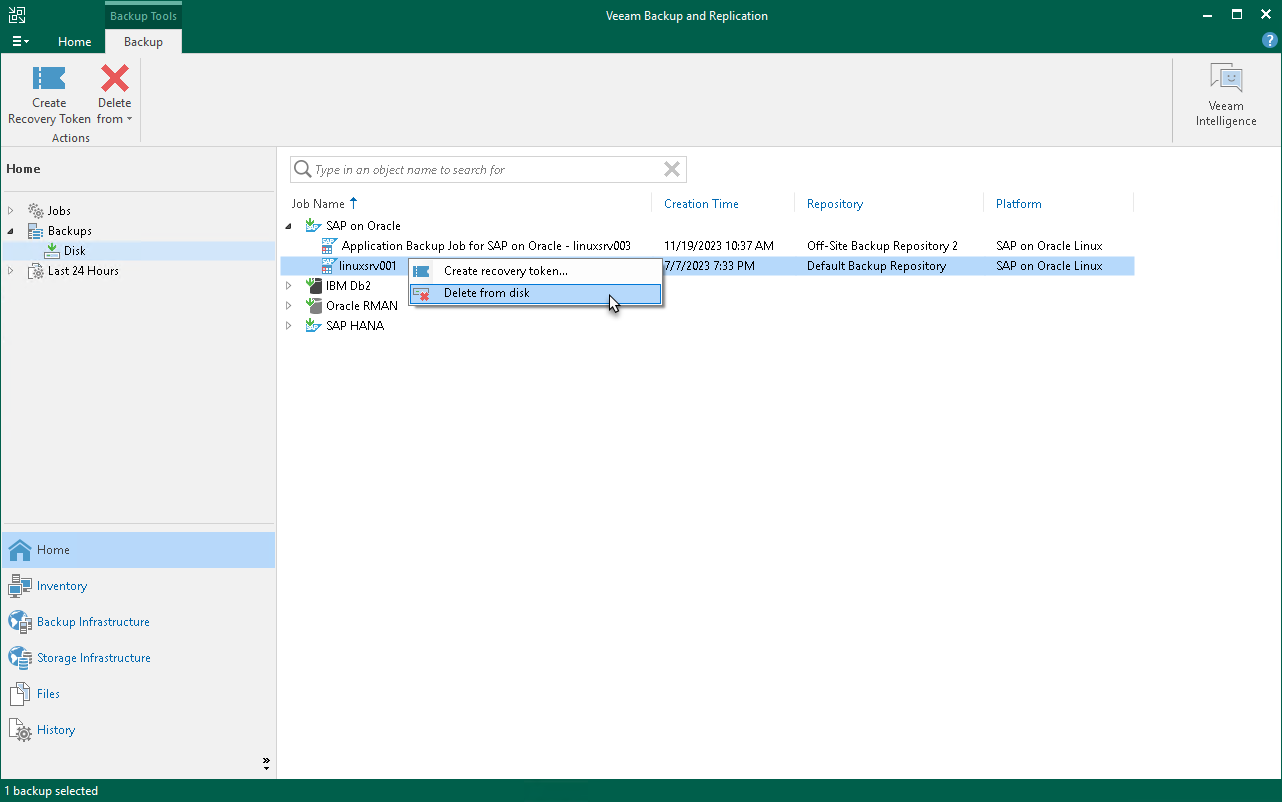Expand the IBM Db2 backup group
The width and height of the screenshot is (1282, 802).
pyautogui.click(x=289, y=286)
